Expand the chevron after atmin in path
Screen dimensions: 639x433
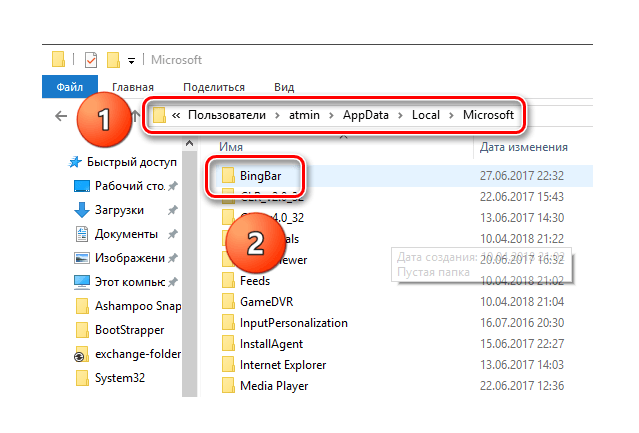pos(331,116)
